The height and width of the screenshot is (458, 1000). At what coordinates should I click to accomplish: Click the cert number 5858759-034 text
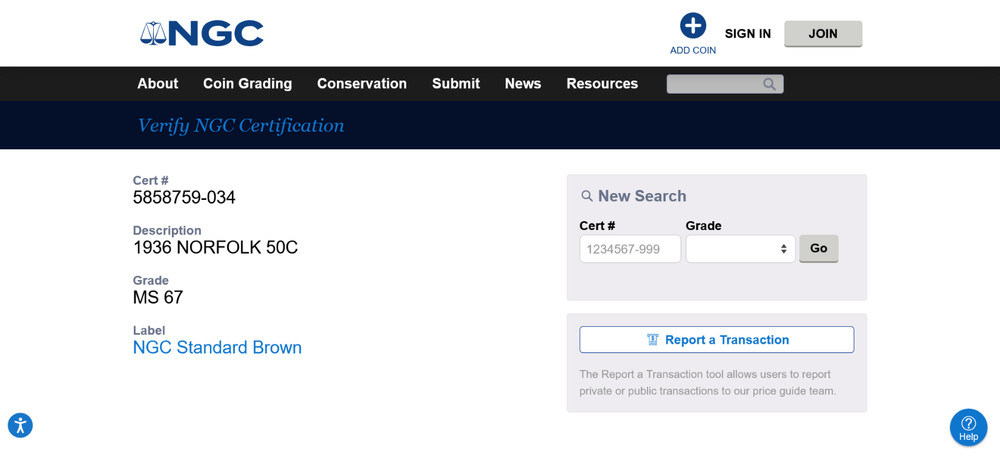(x=184, y=198)
